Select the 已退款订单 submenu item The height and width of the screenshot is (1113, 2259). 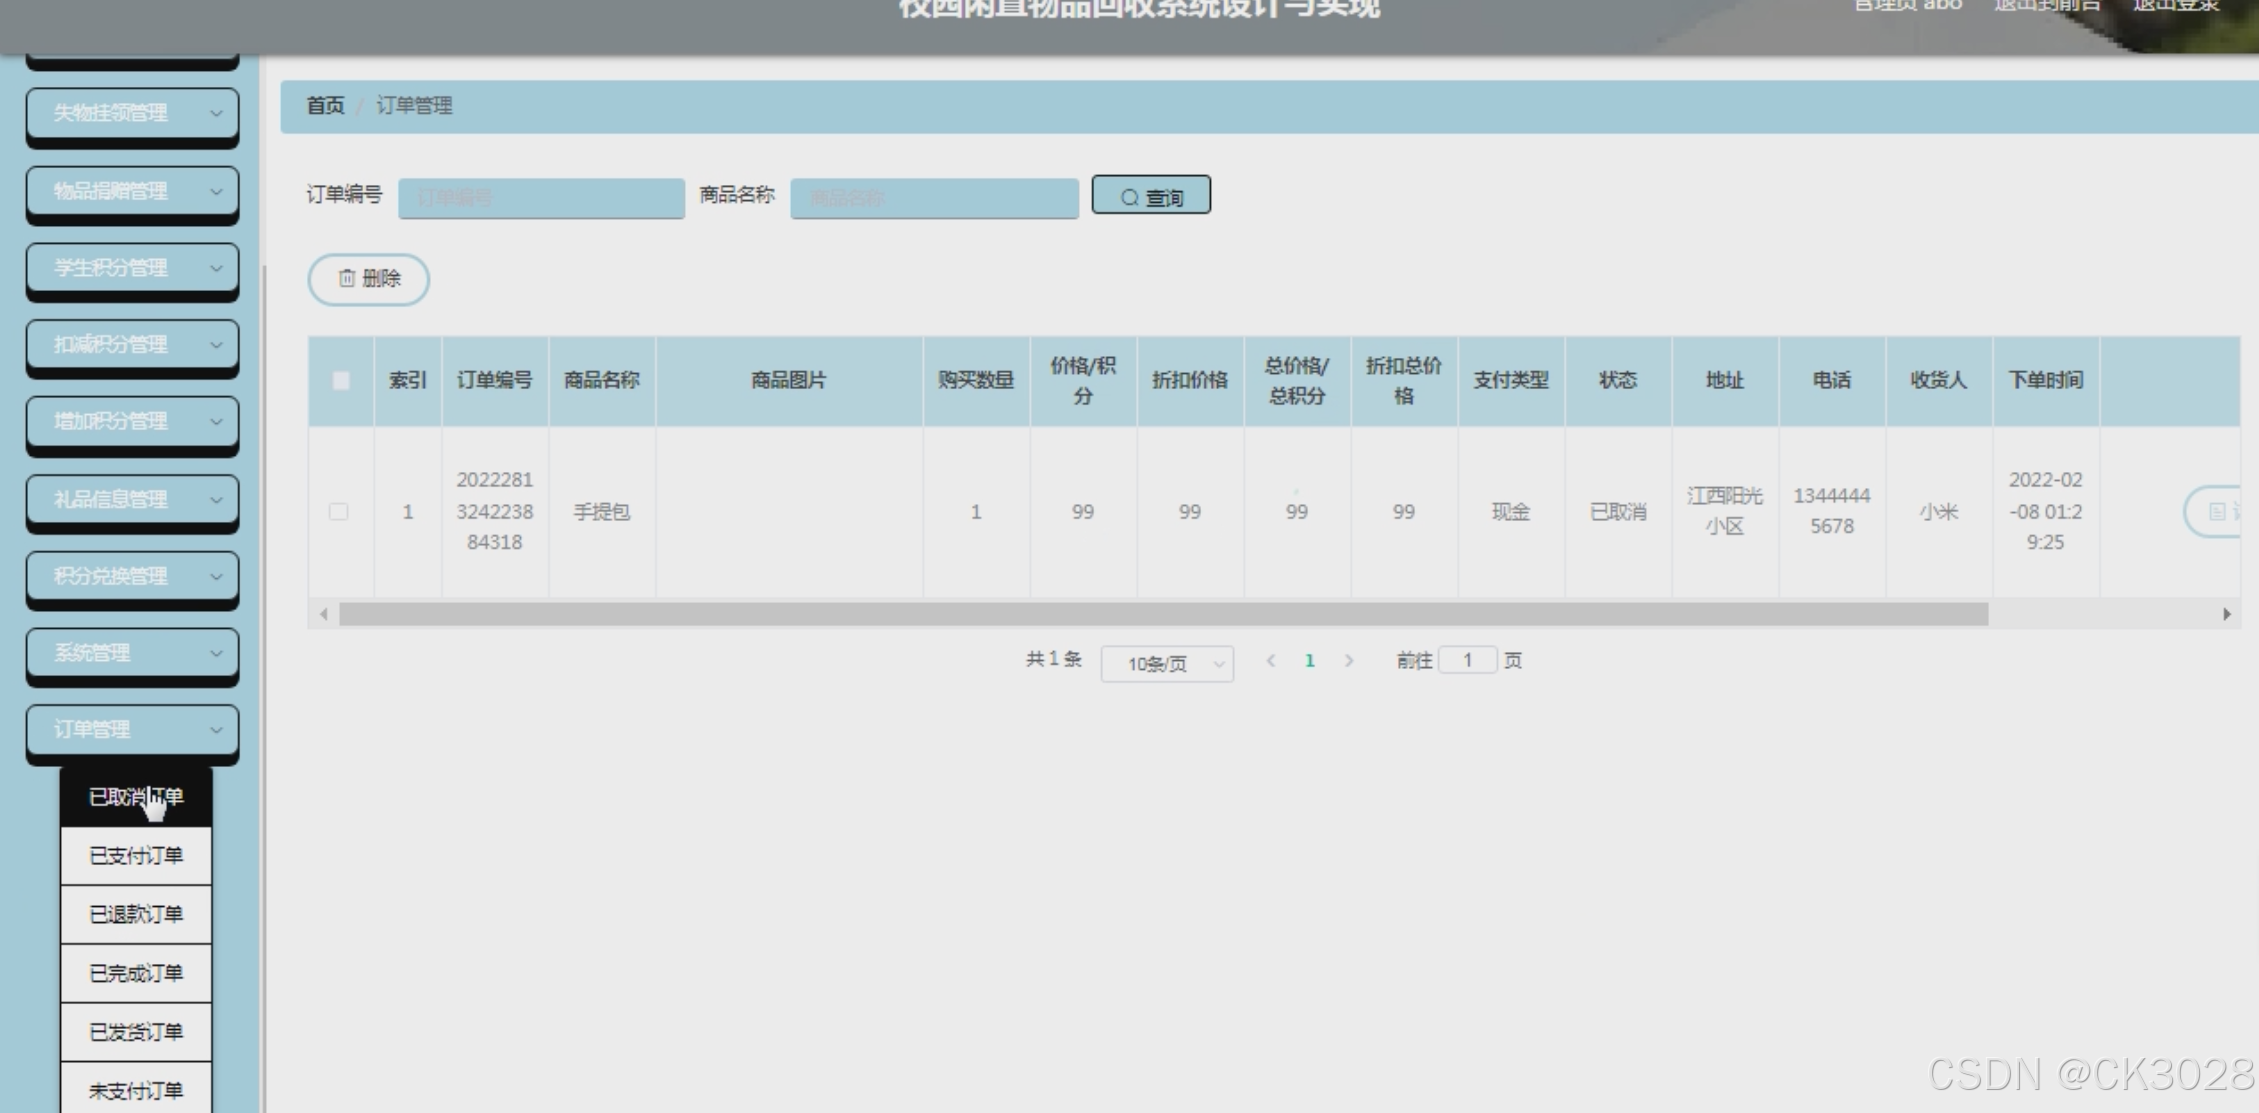[x=136, y=915]
